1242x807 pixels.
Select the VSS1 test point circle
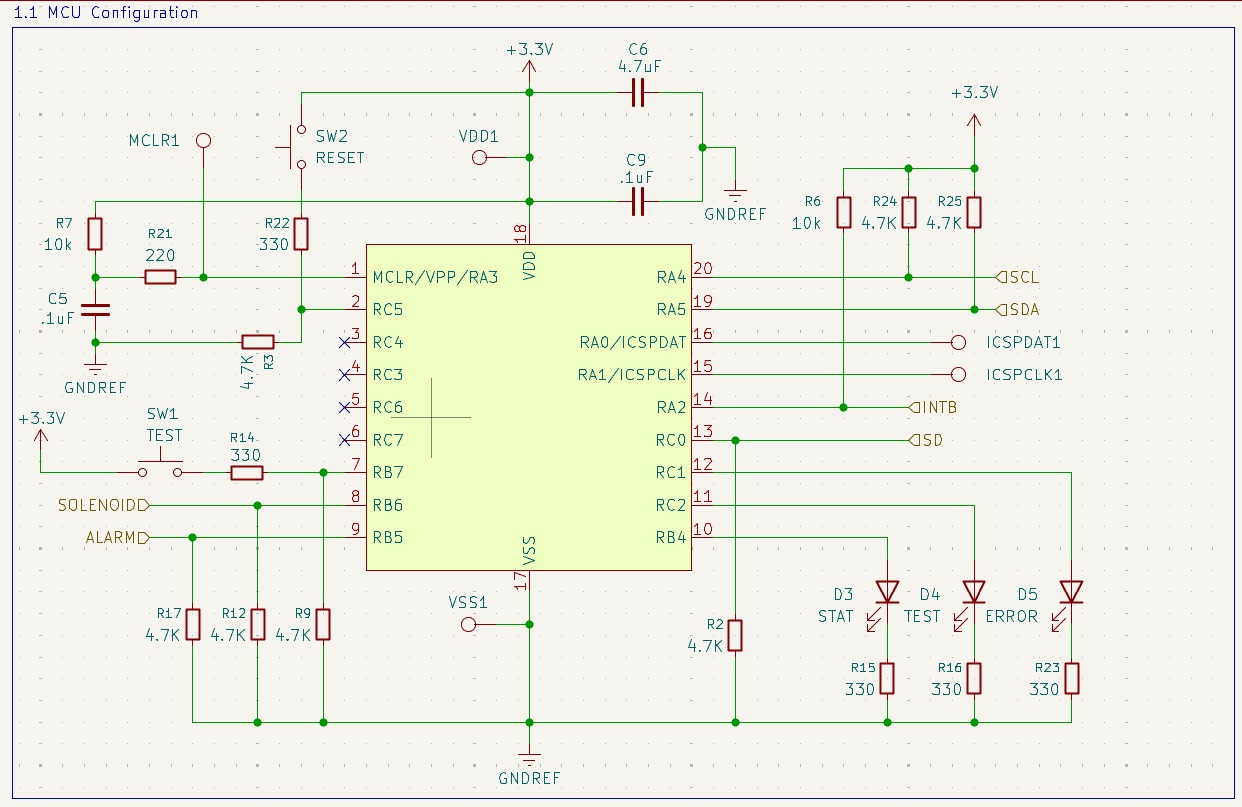click(467, 625)
